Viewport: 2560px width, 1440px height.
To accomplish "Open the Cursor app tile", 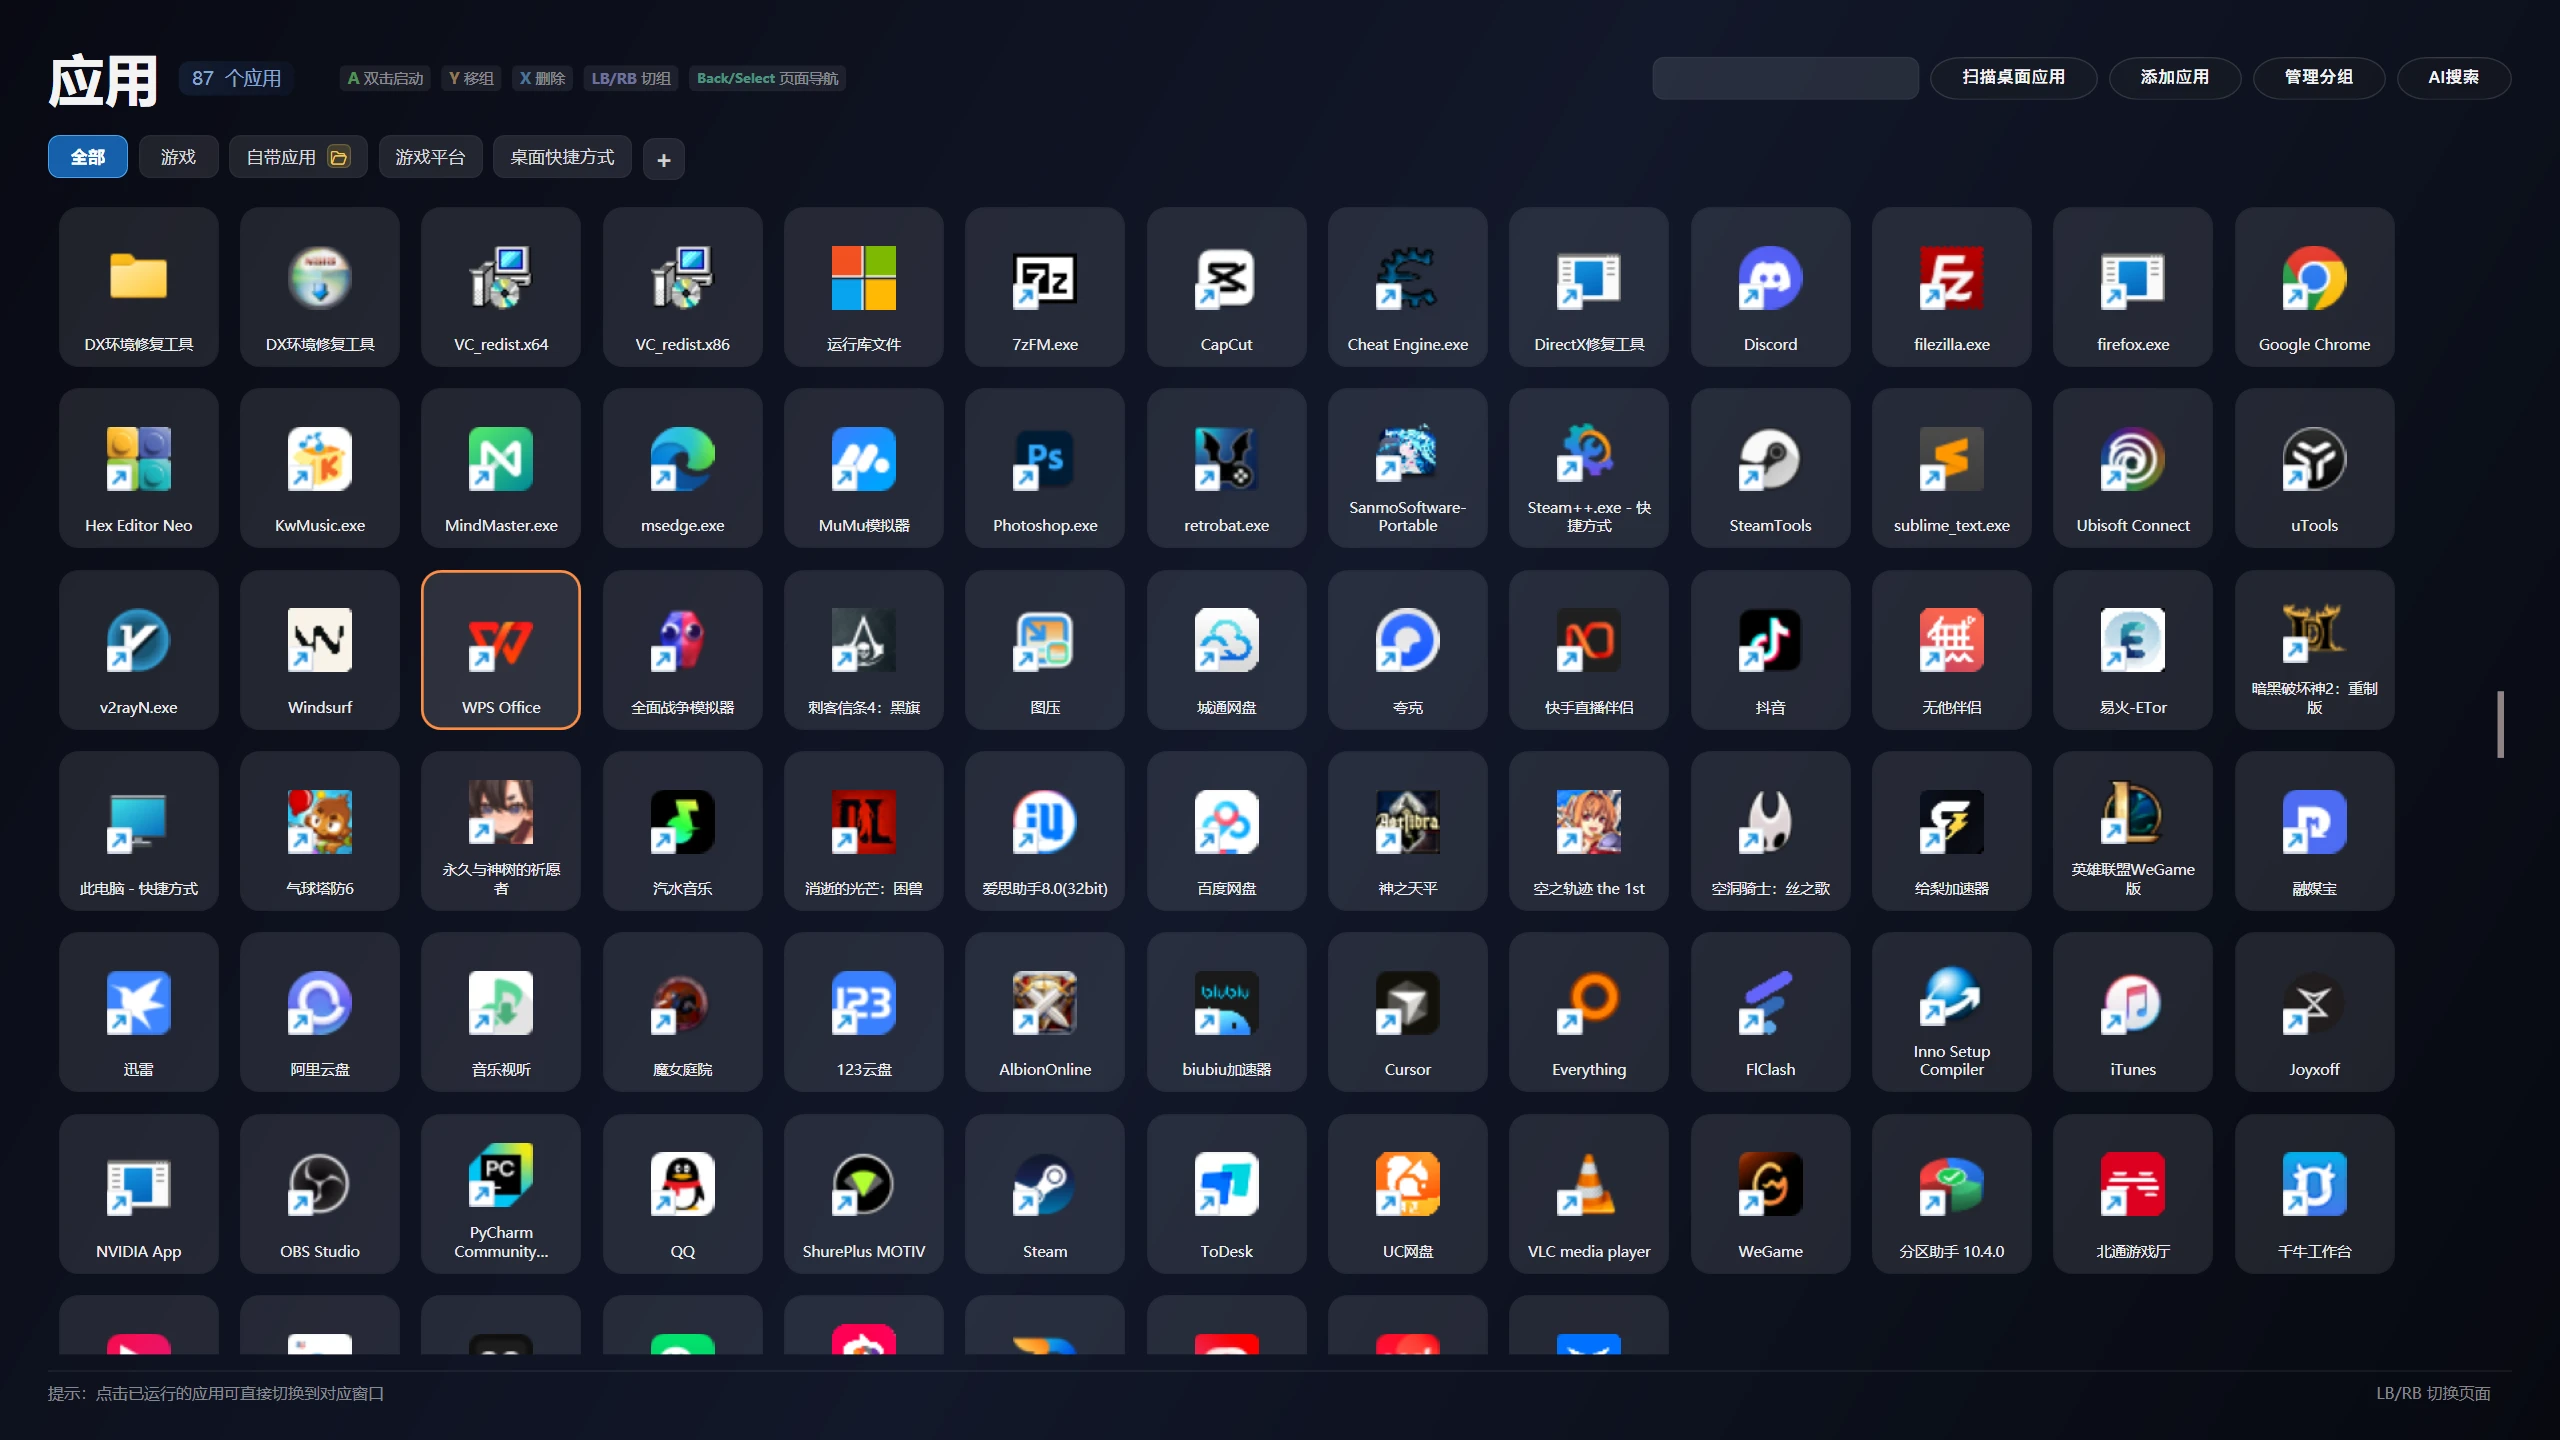I will (x=1407, y=1012).
